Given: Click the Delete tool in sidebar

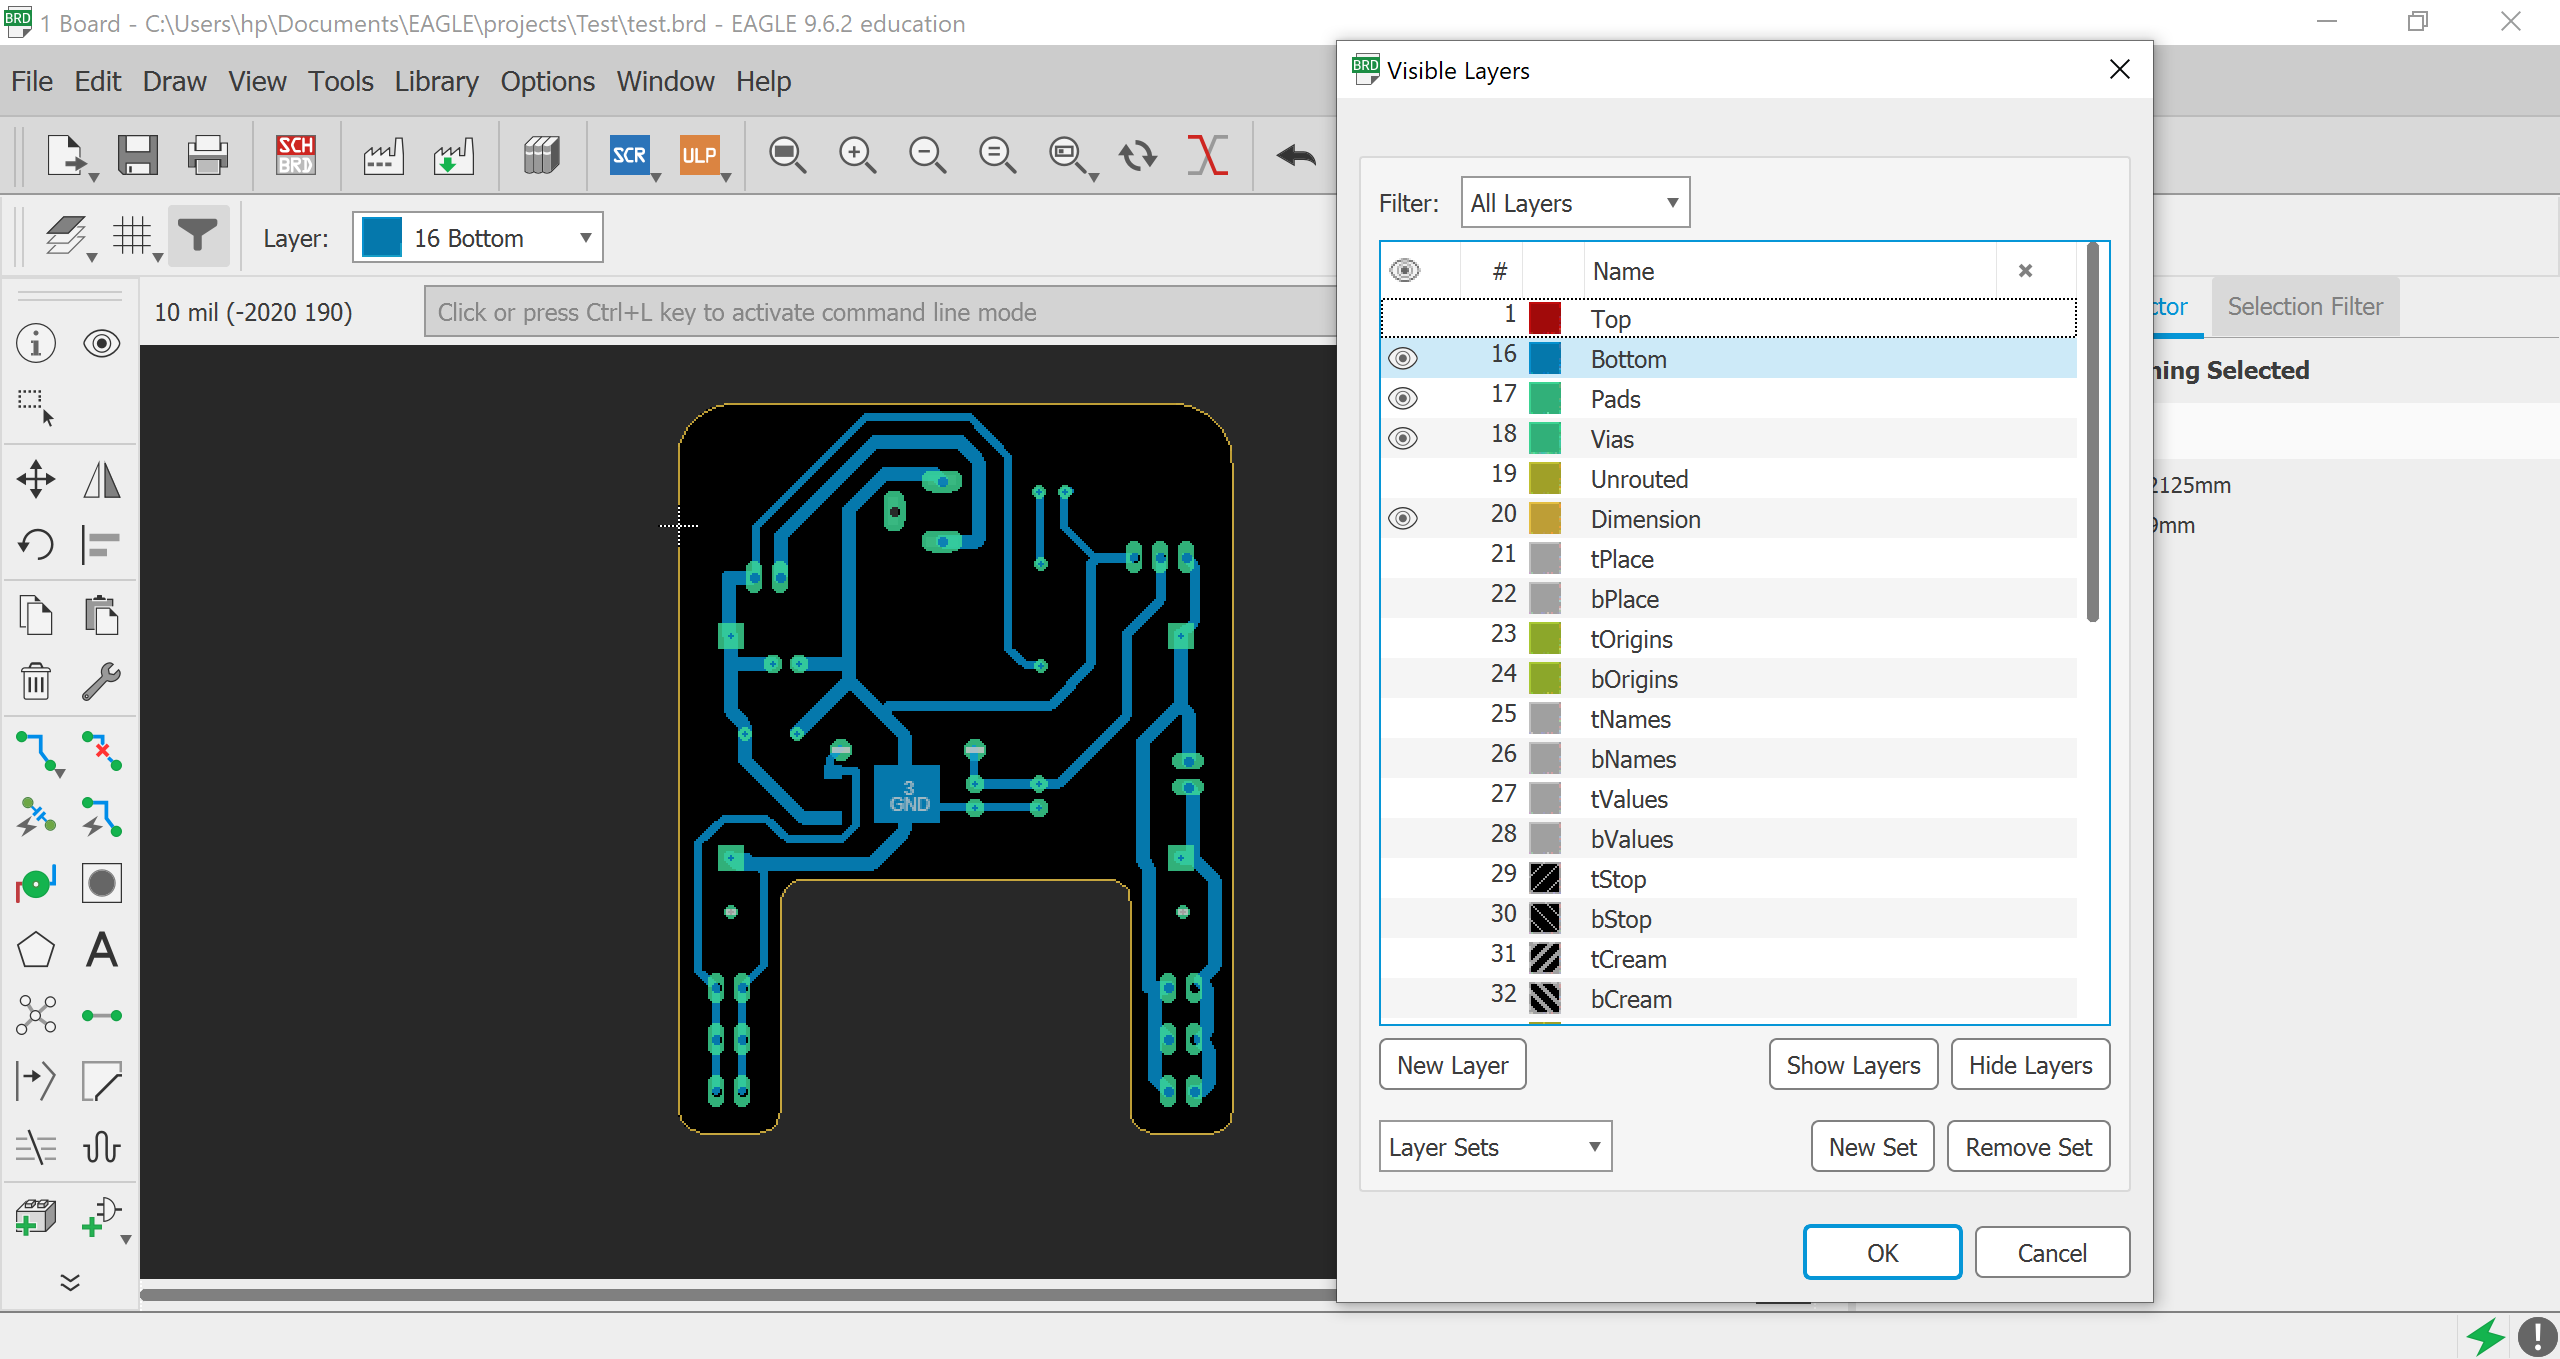Looking at the screenshot, I should coord(34,680).
